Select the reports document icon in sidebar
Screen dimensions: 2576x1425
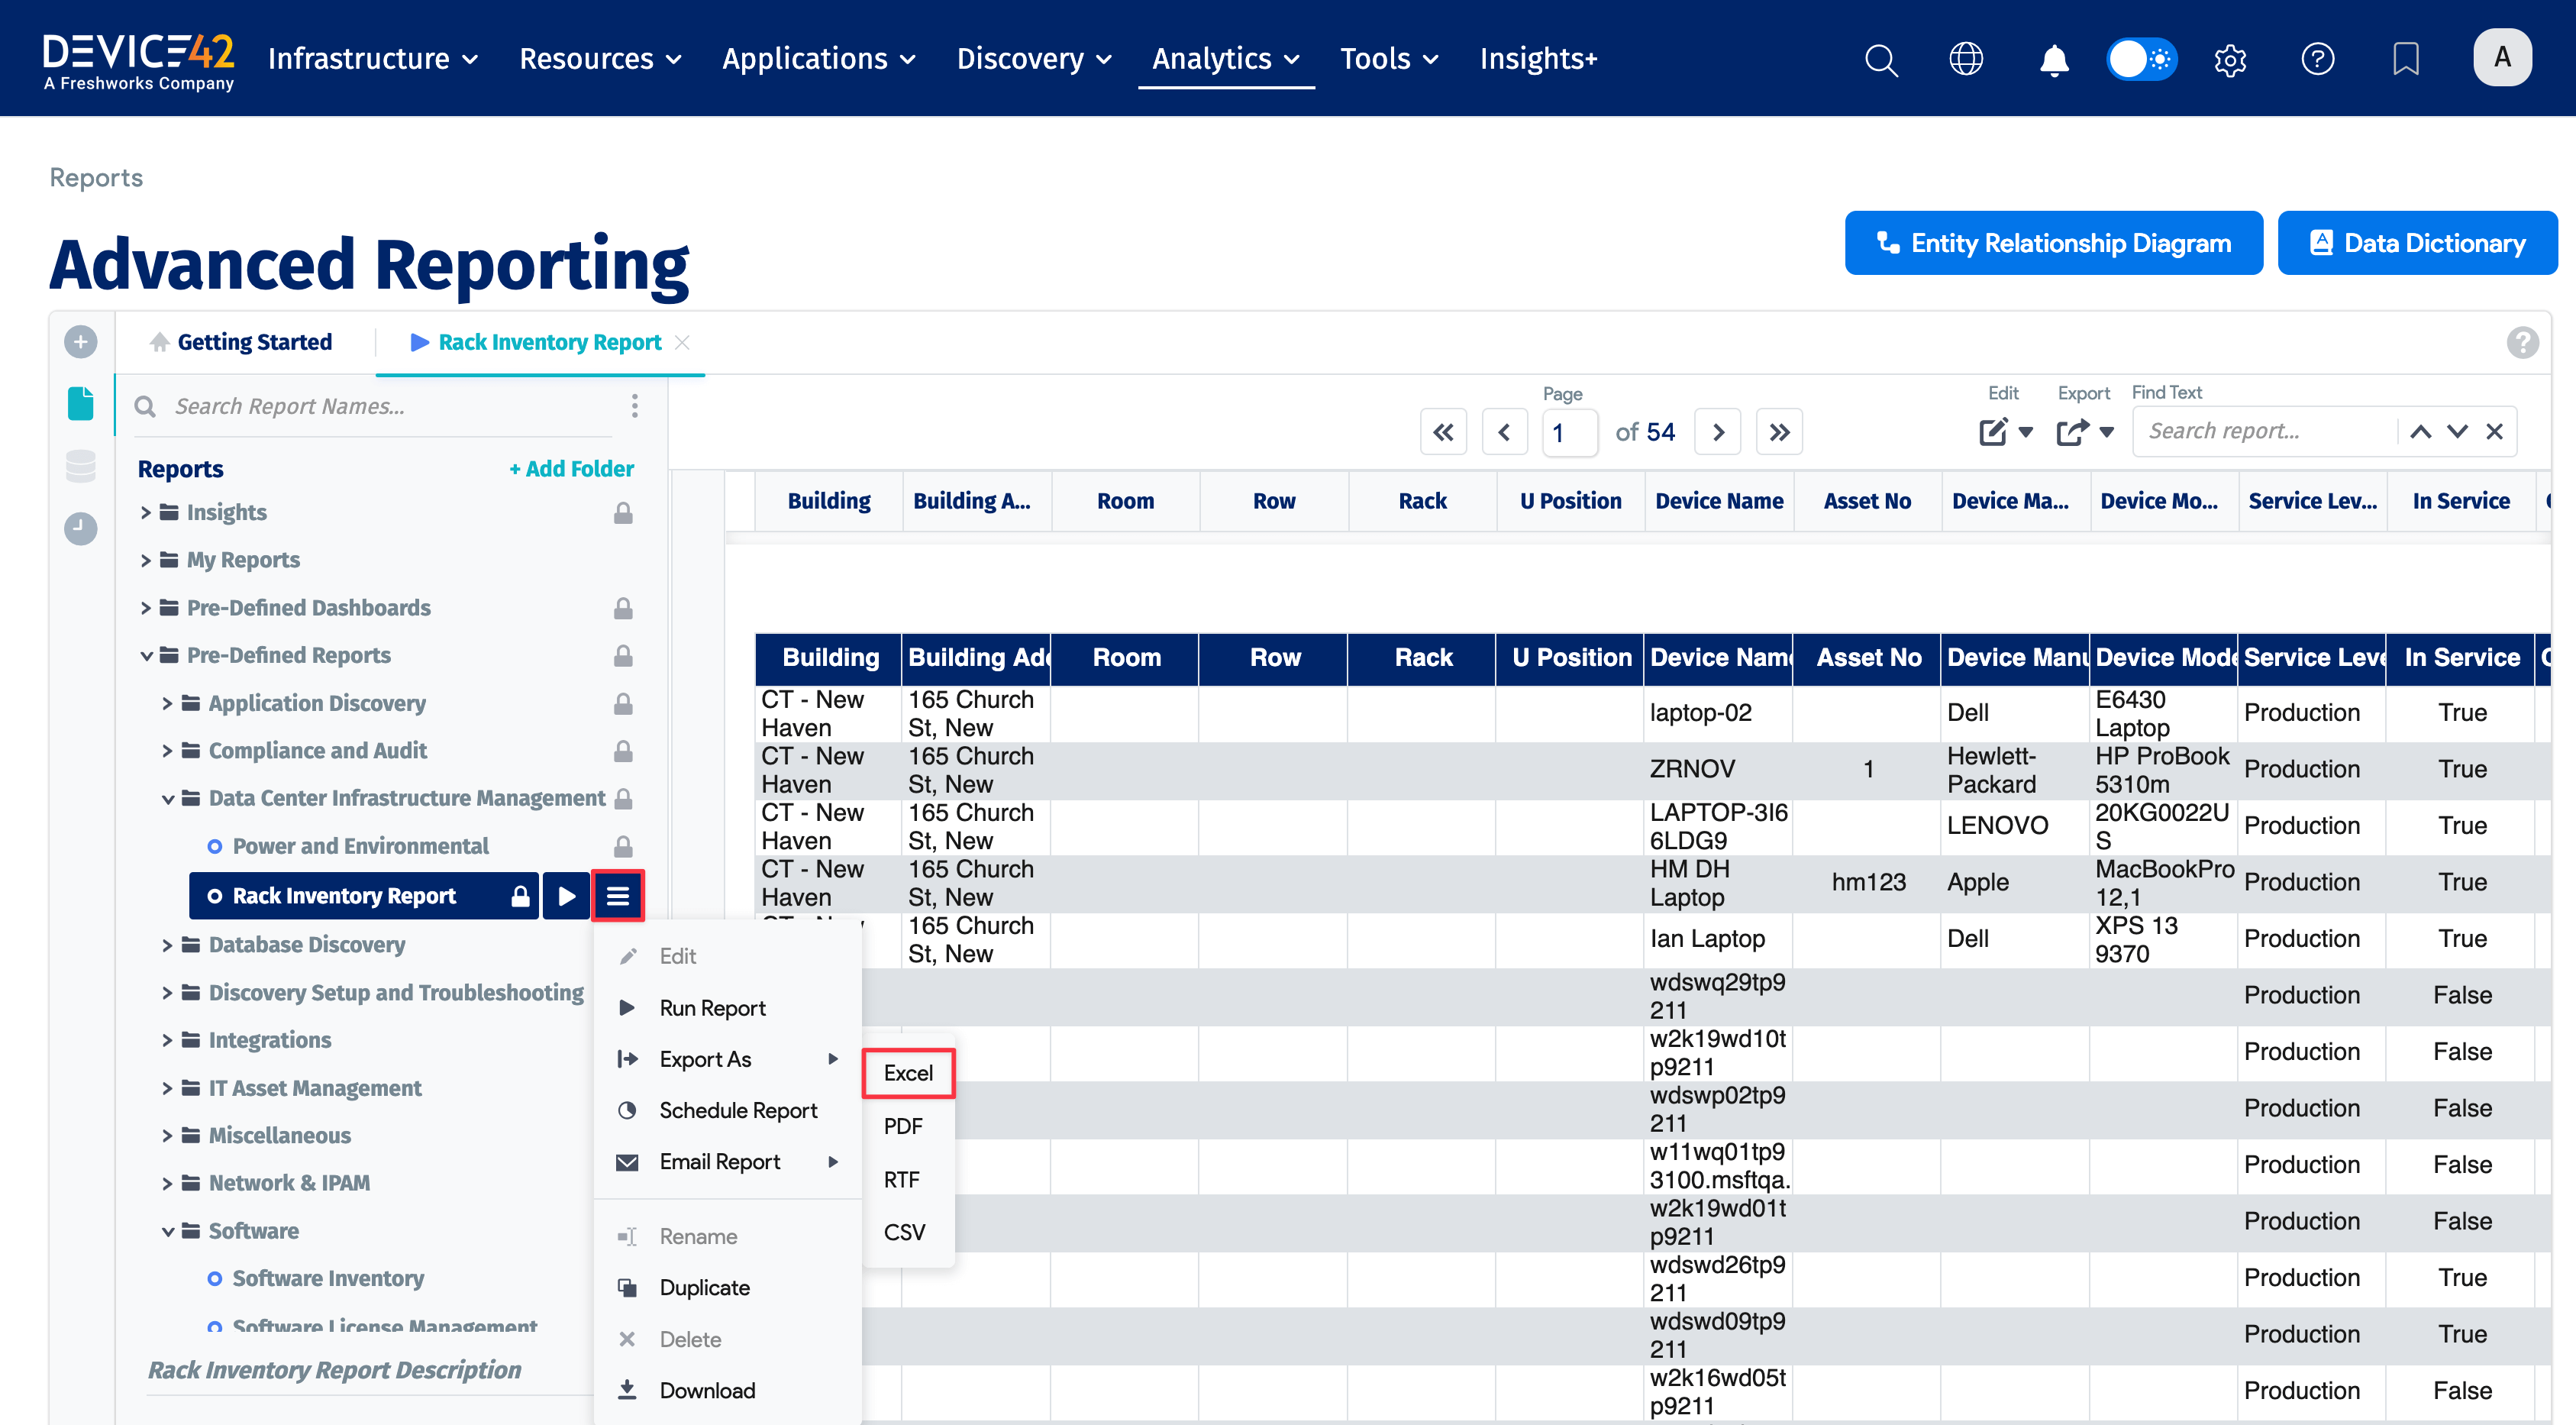pos(81,403)
